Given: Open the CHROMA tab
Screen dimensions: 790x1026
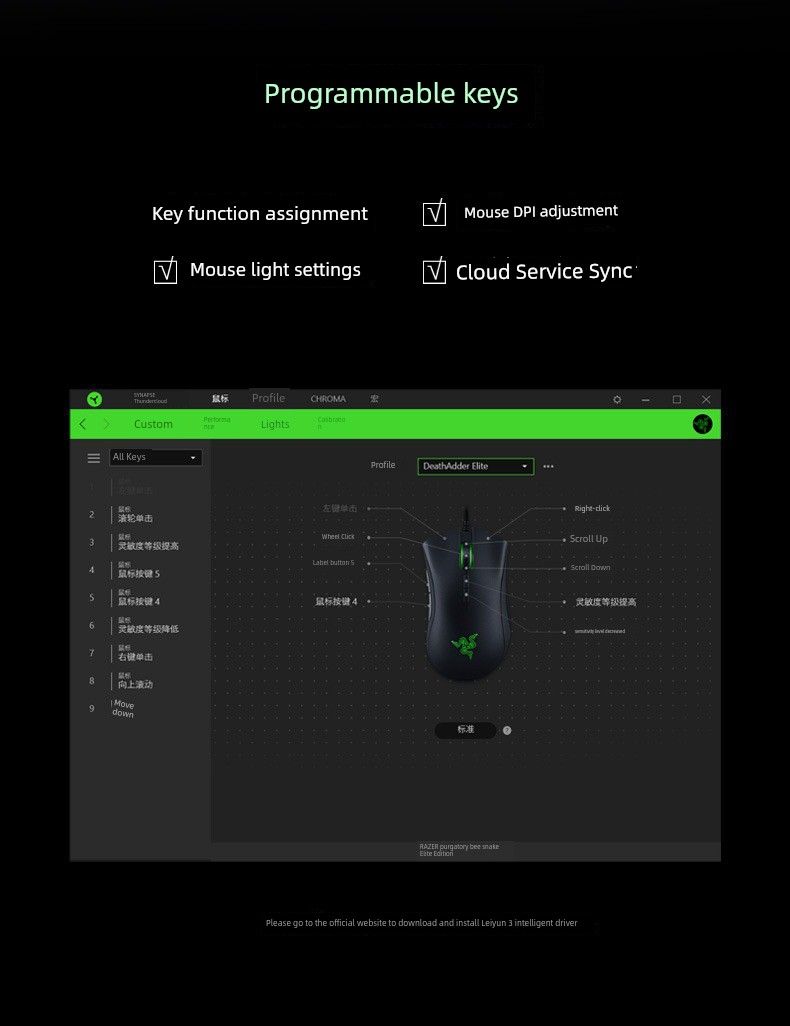Looking at the screenshot, I should 328,398.
